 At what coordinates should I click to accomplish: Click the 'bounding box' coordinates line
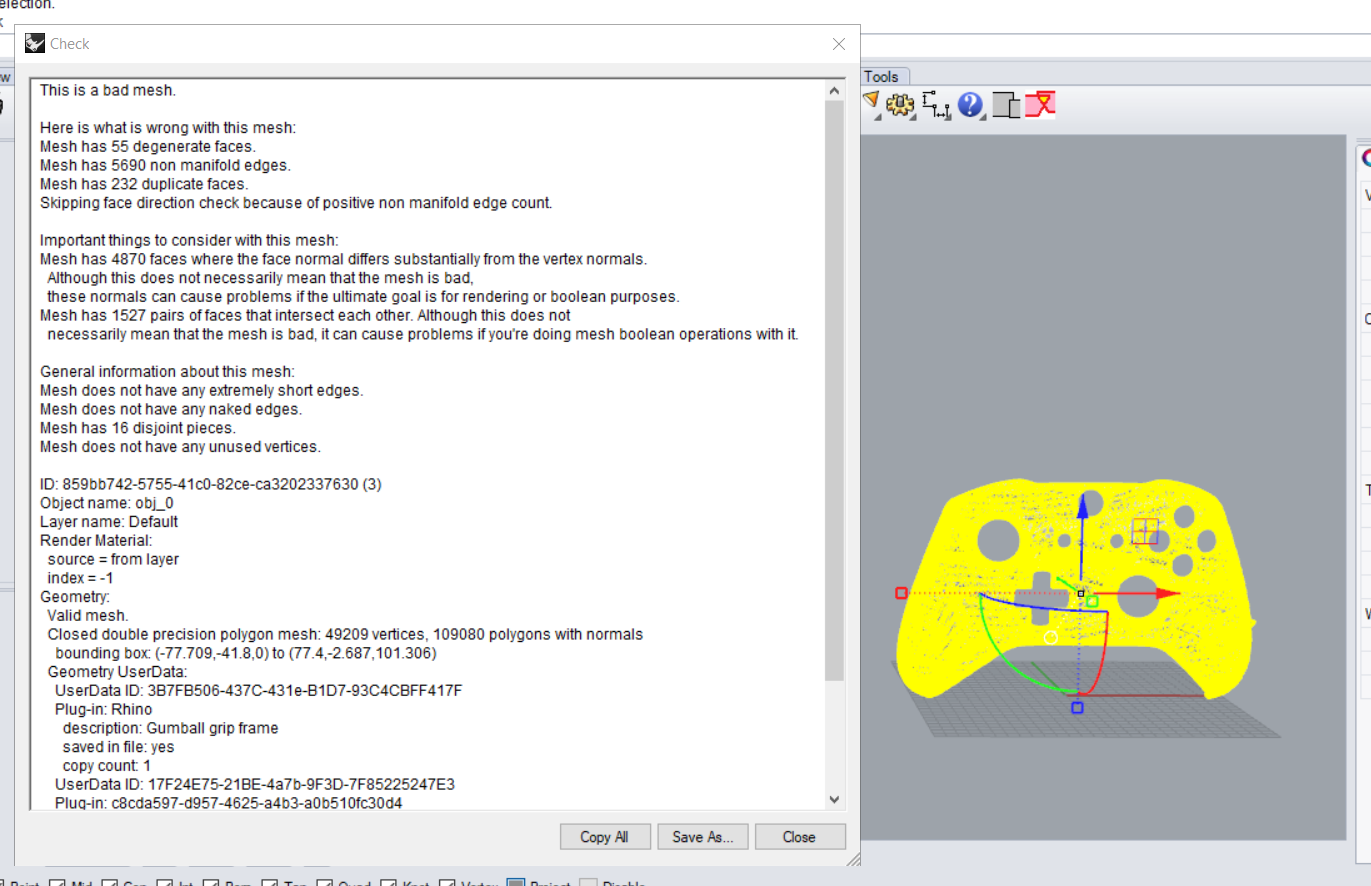(x=246, y=653)
